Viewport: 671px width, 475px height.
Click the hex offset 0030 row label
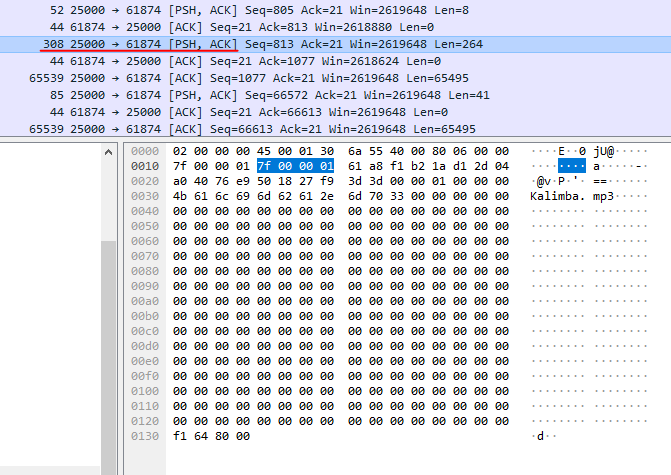coord(145,196)
